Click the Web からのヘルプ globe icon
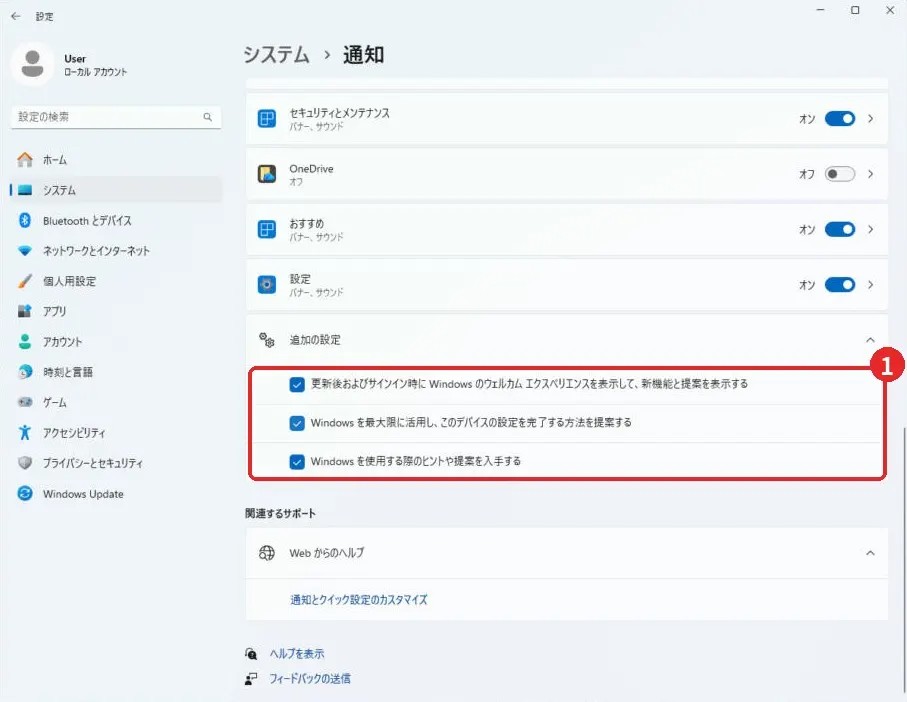The image size is (907, 702). tap(267, 553)
